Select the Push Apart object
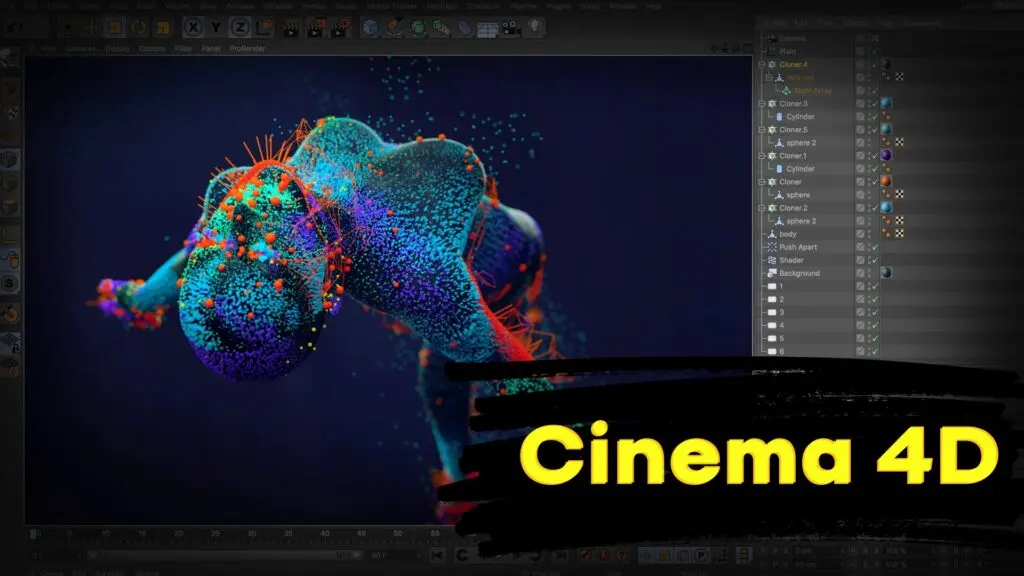The height and width of the screenshot is (576, 1024). point(798,247)
